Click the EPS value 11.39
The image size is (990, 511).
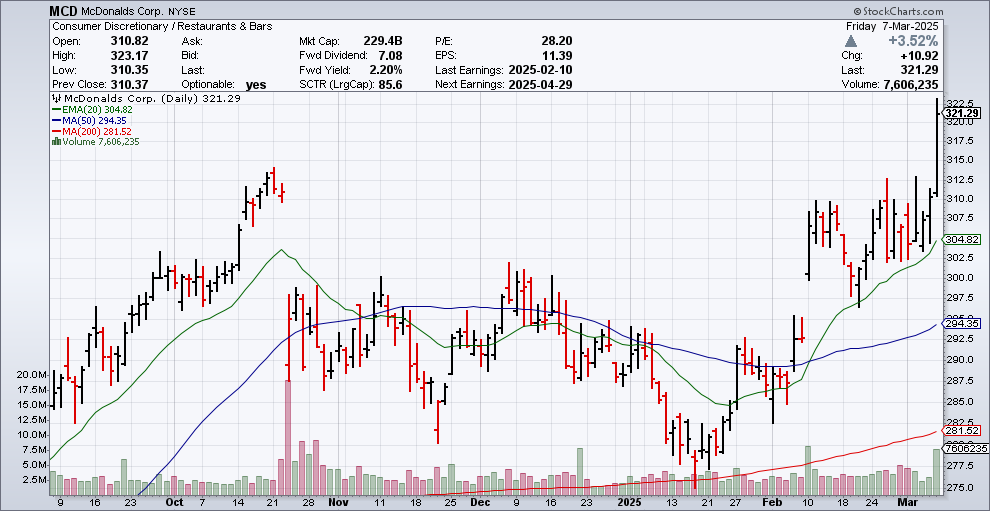[x=556, y=56]
